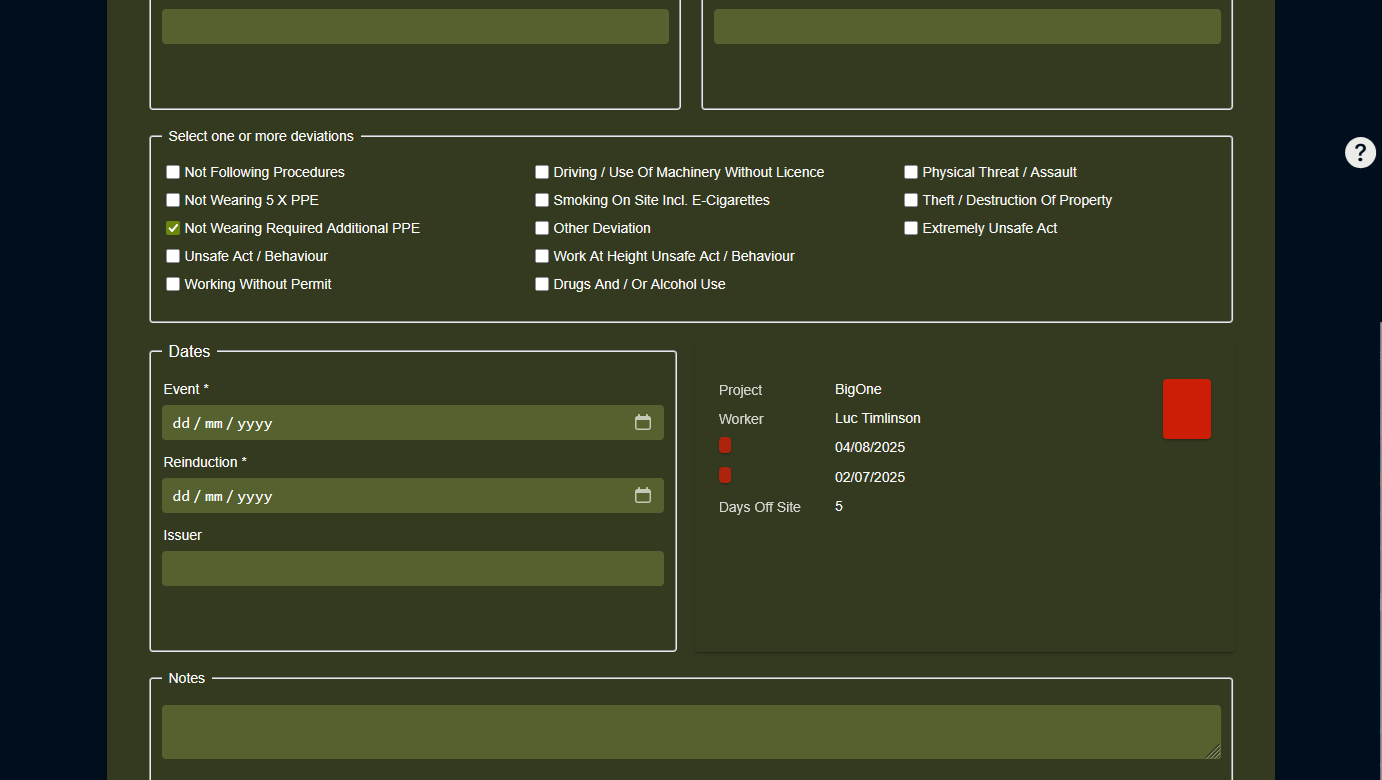Click the large red card icon

1186,409
